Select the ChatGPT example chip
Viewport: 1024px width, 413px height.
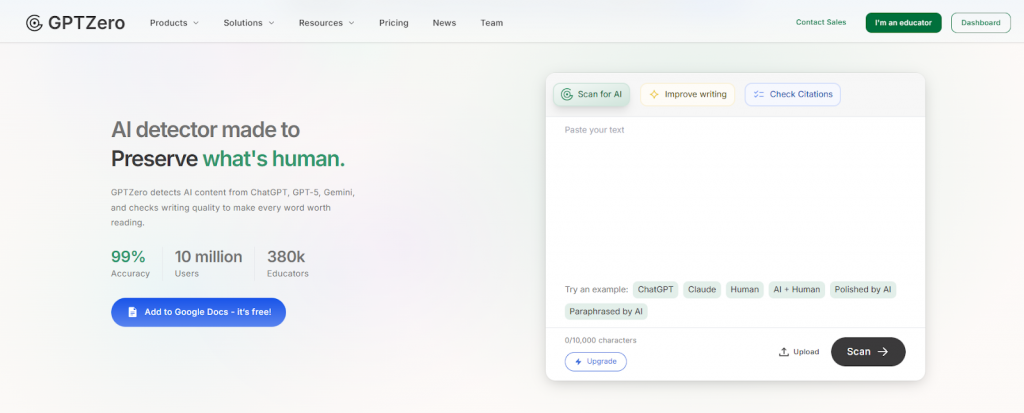(655, 290)
